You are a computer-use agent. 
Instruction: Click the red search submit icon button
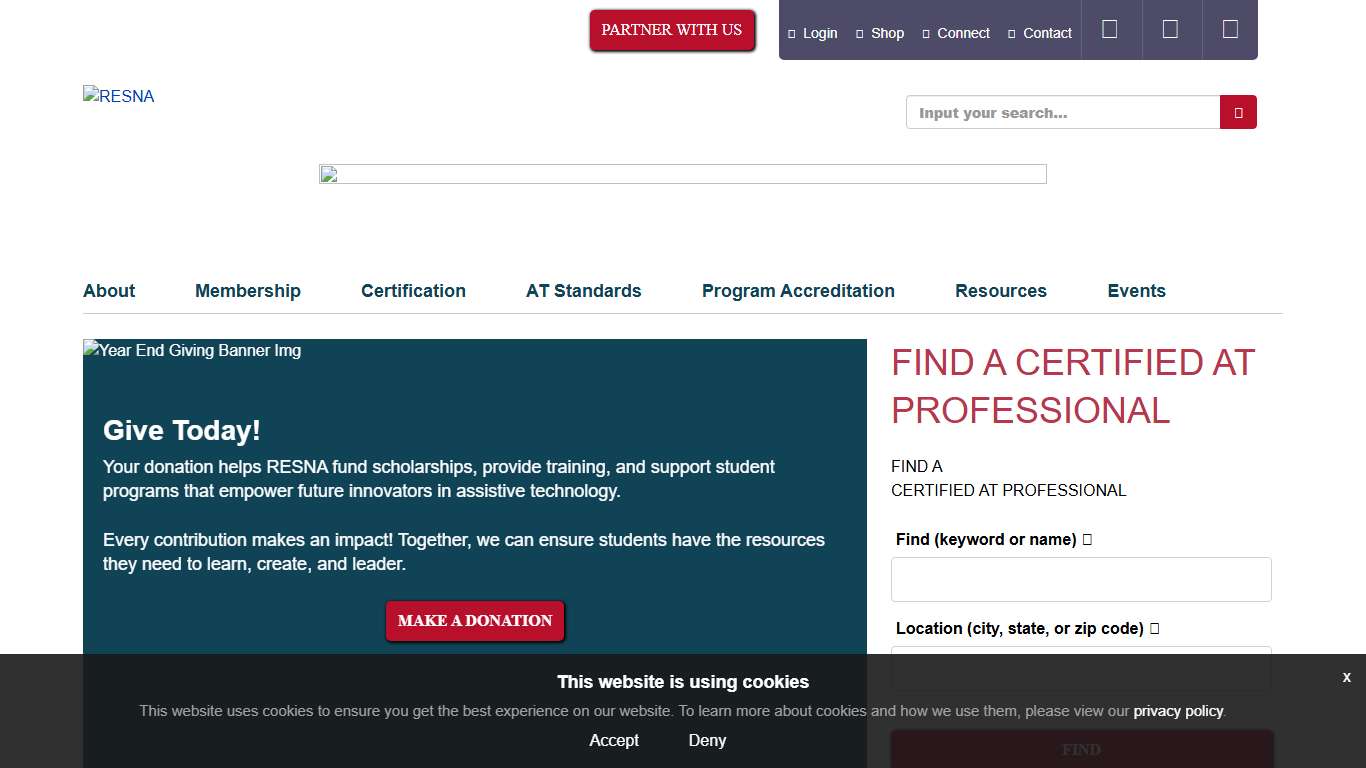tap(1238, 113)
